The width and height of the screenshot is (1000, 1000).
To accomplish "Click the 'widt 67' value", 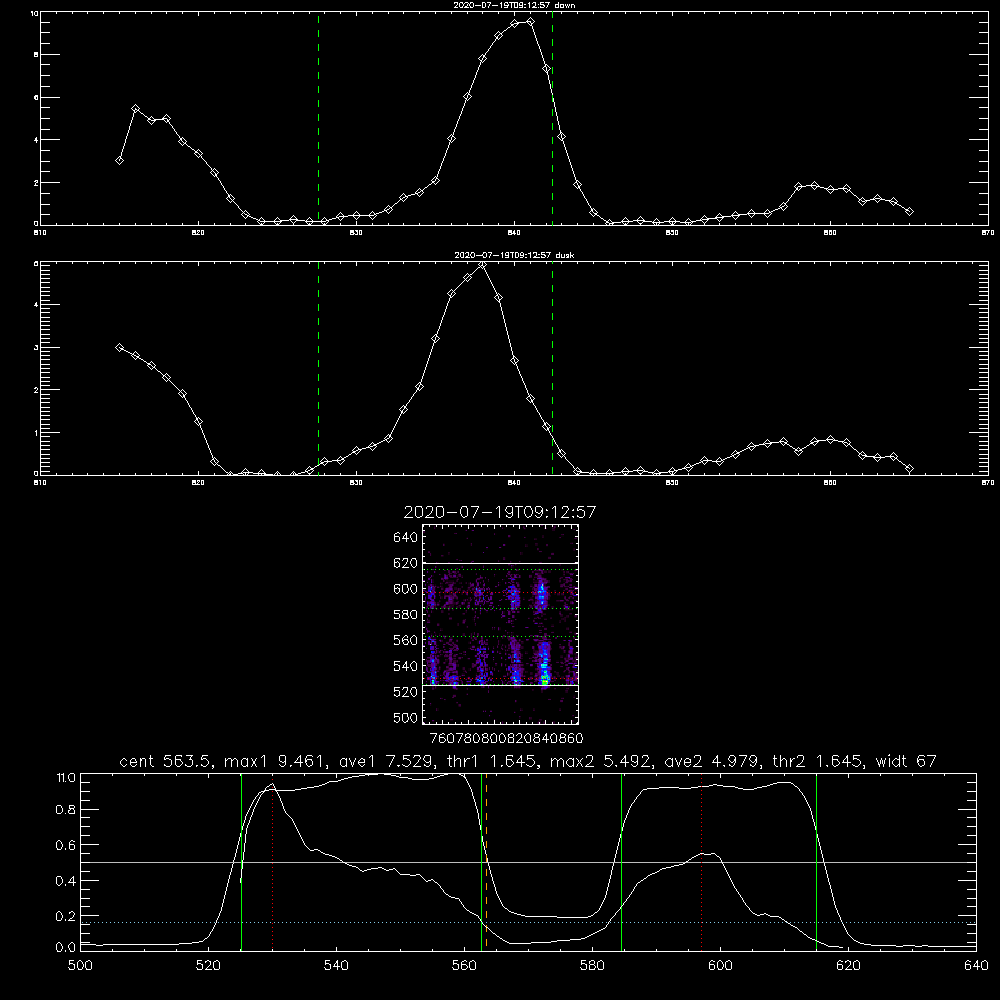I will (906, 761).
